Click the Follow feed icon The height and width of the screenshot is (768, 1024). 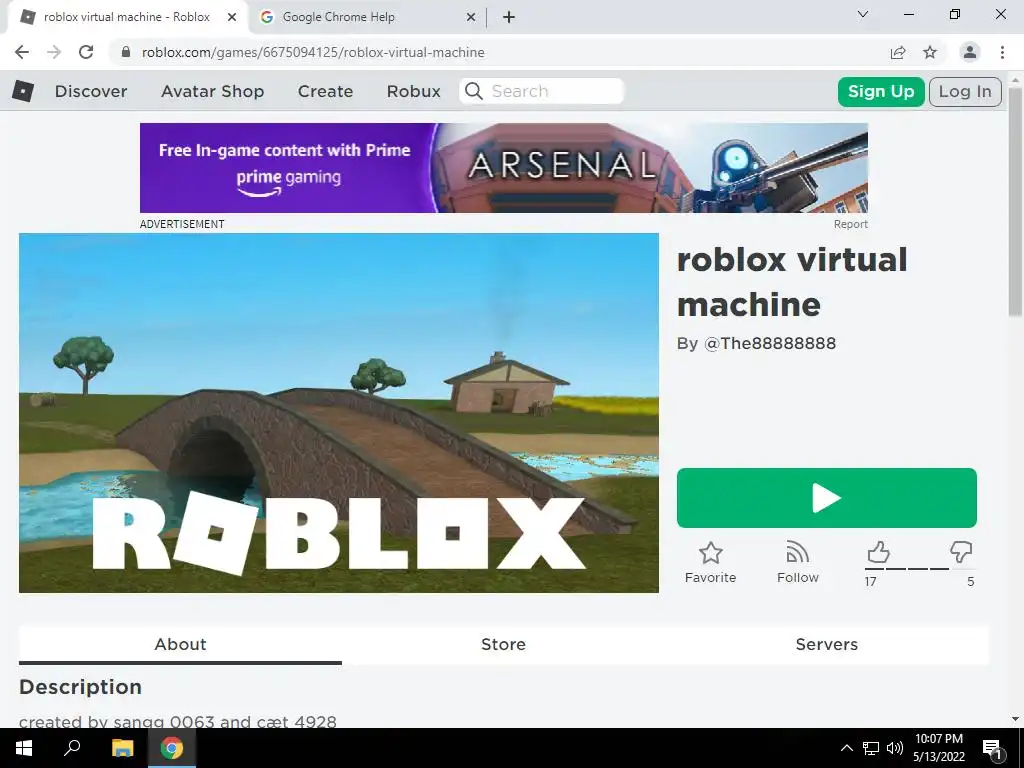pyautogui.click(x=797, y=553)
